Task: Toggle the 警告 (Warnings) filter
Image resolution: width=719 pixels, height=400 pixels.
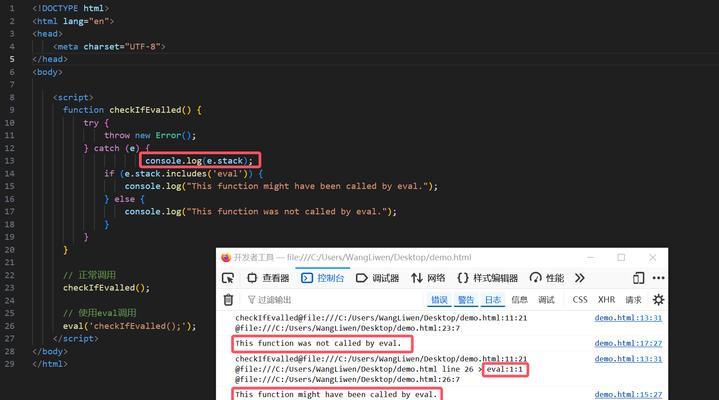Action: click(465, 300)
